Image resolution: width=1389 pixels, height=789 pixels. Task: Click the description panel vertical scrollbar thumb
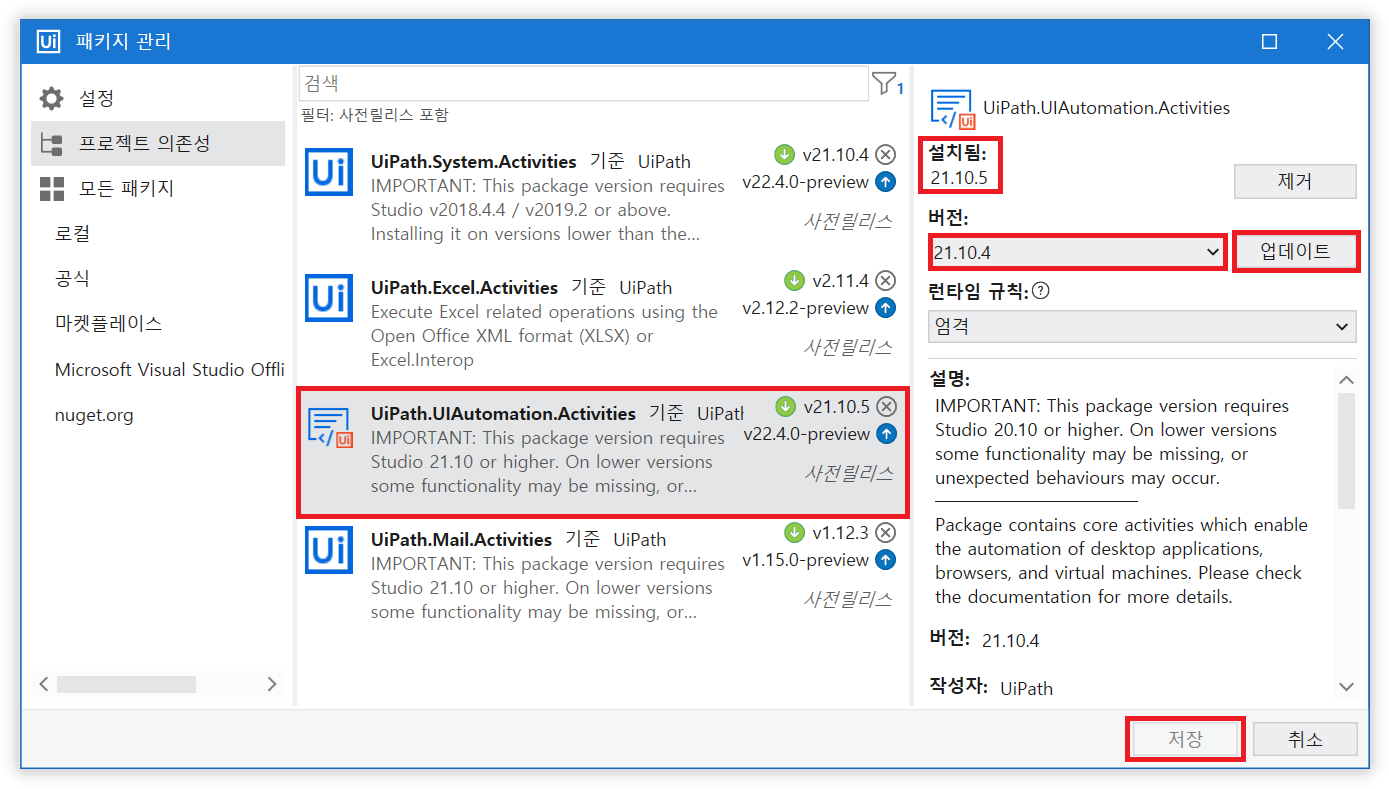pos(1346,449)
